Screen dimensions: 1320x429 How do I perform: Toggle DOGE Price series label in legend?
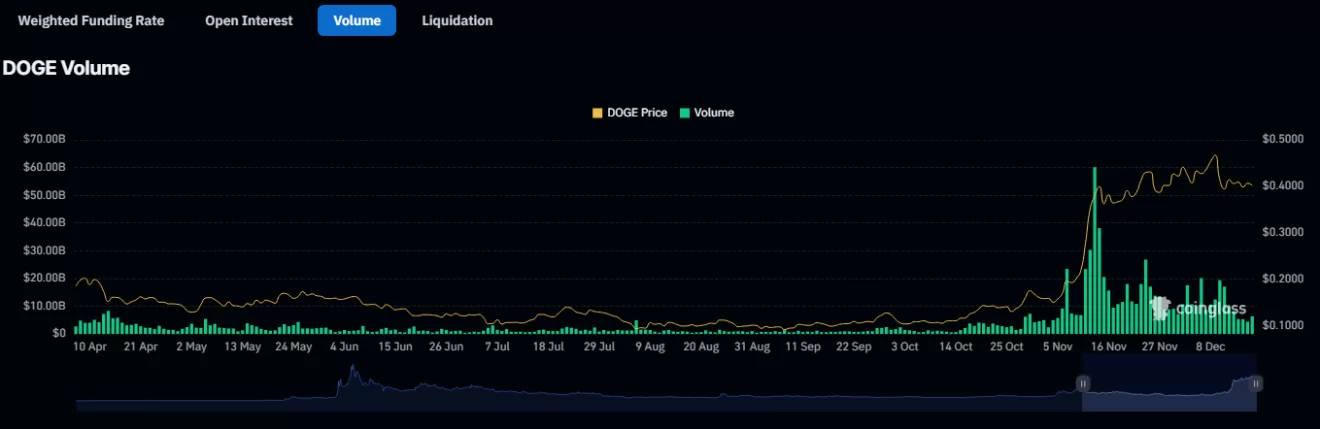(x=637, y=113)
